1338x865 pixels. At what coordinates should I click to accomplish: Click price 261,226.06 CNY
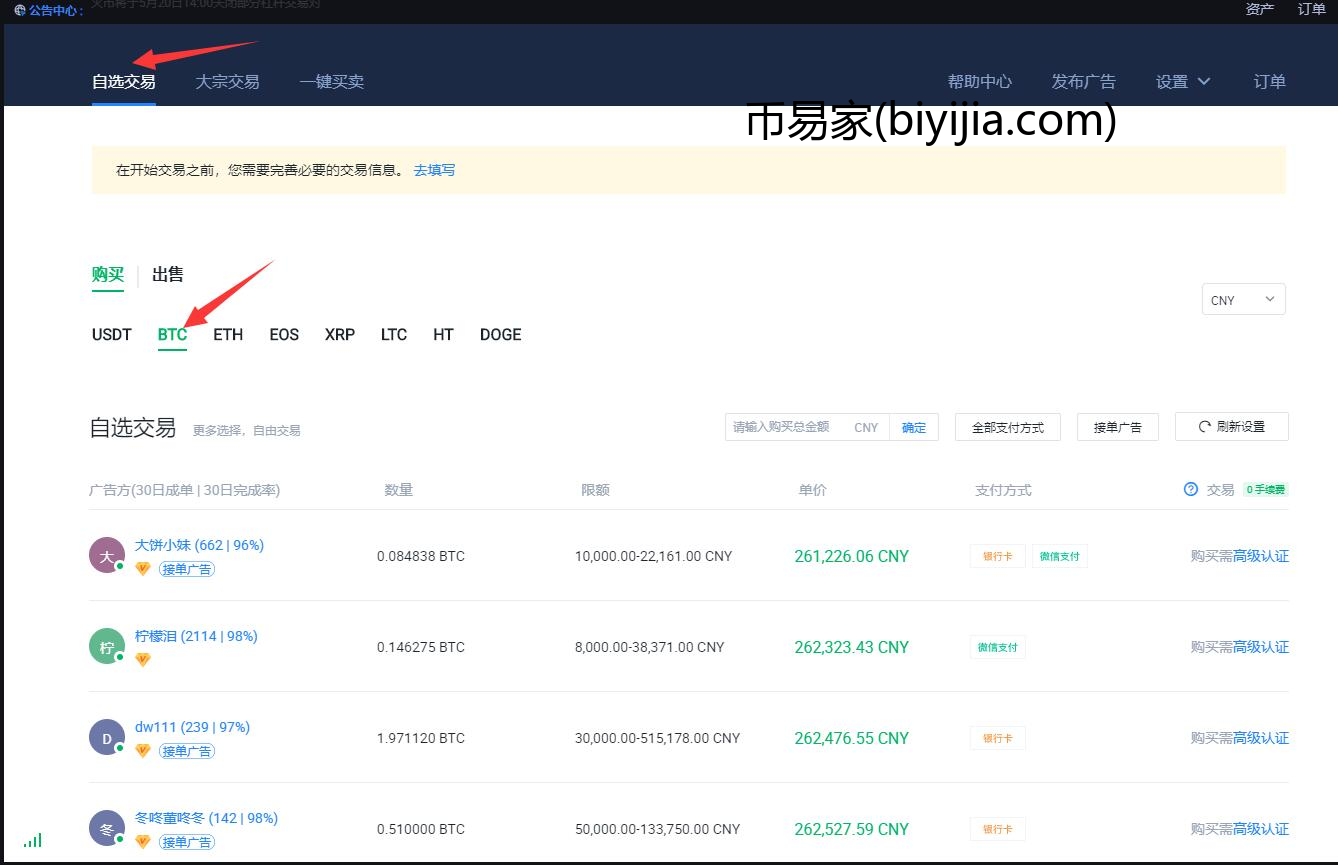click(x=852, y=556)
